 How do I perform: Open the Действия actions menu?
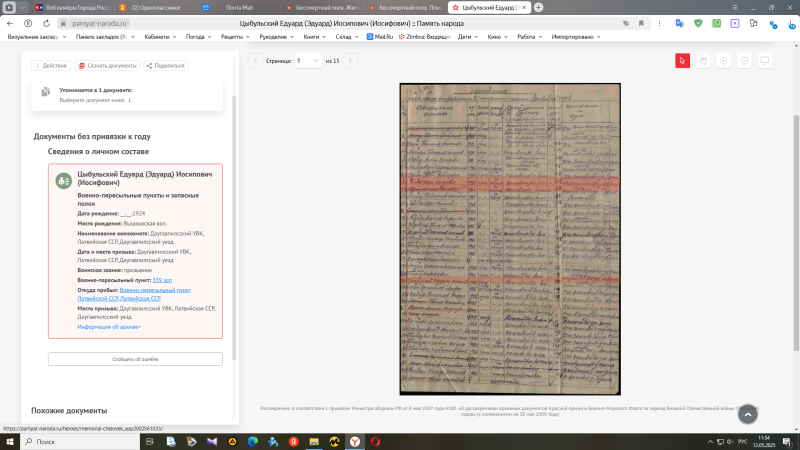coord(51,65)
